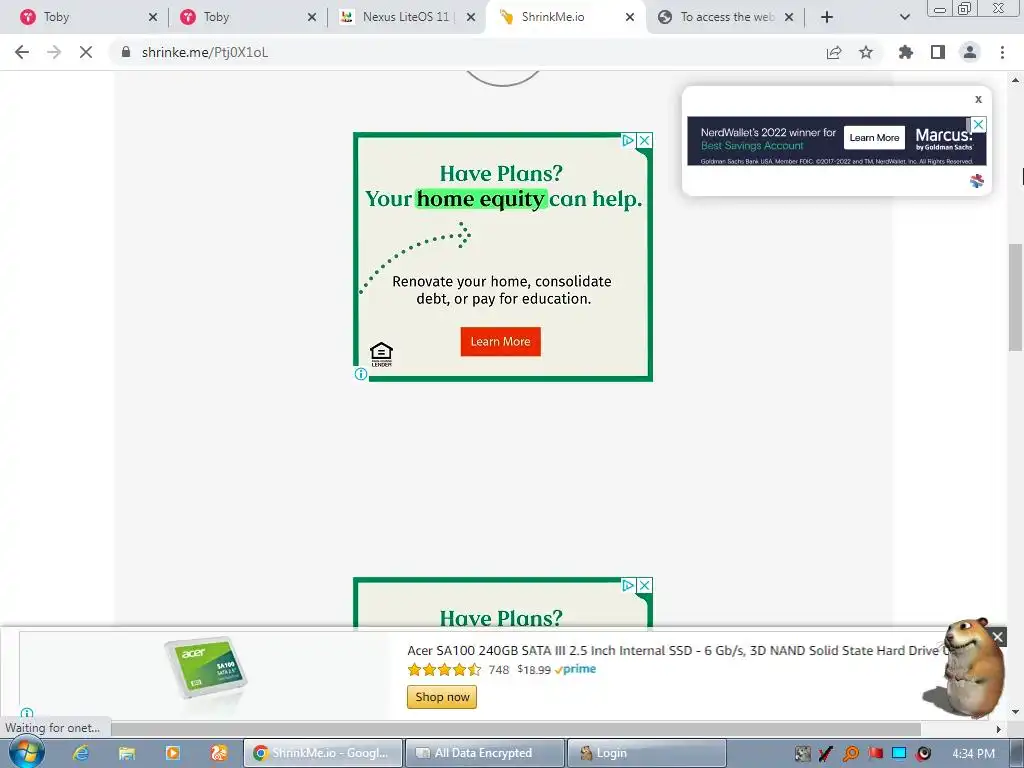Click the Acer SSD product image
The width and height of the screenshot is (1024, 768).
(x=205, y=668)
